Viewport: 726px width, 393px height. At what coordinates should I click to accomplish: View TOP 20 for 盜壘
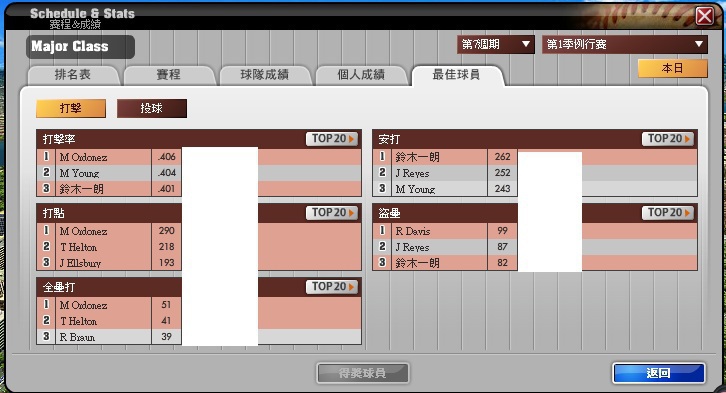[668, 213]
